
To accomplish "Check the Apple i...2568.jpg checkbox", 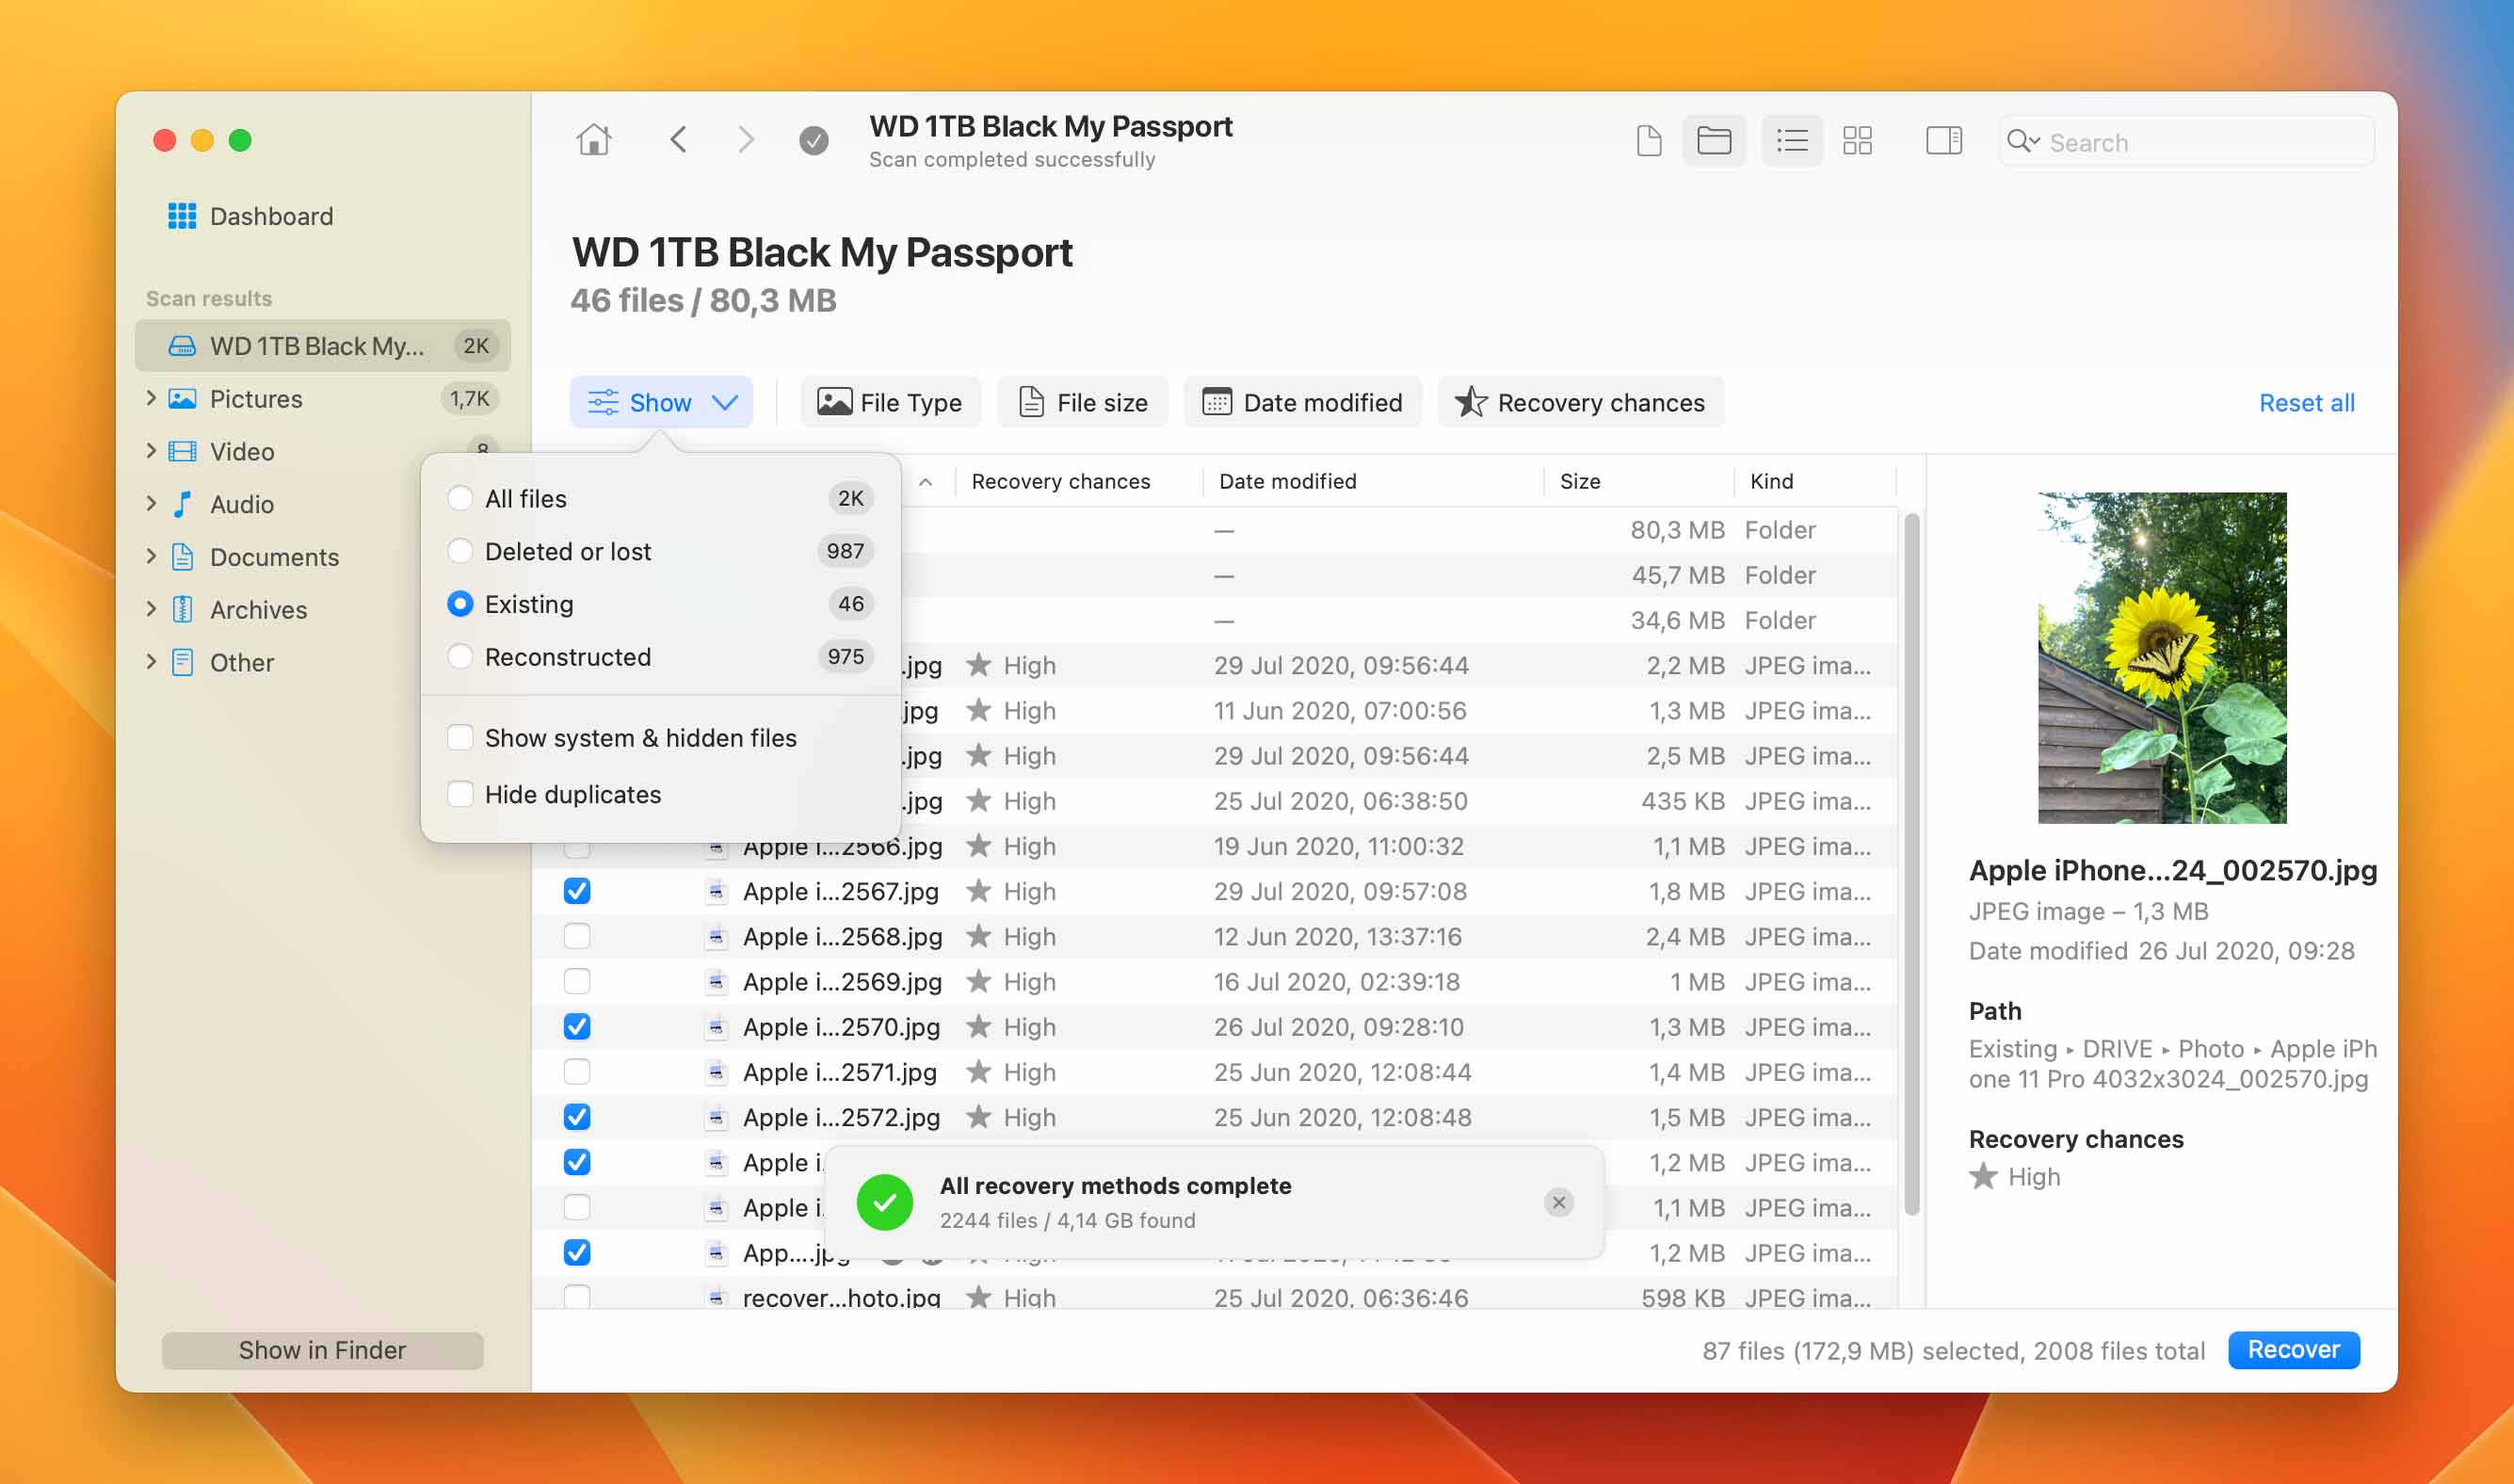I will (577, 936).
